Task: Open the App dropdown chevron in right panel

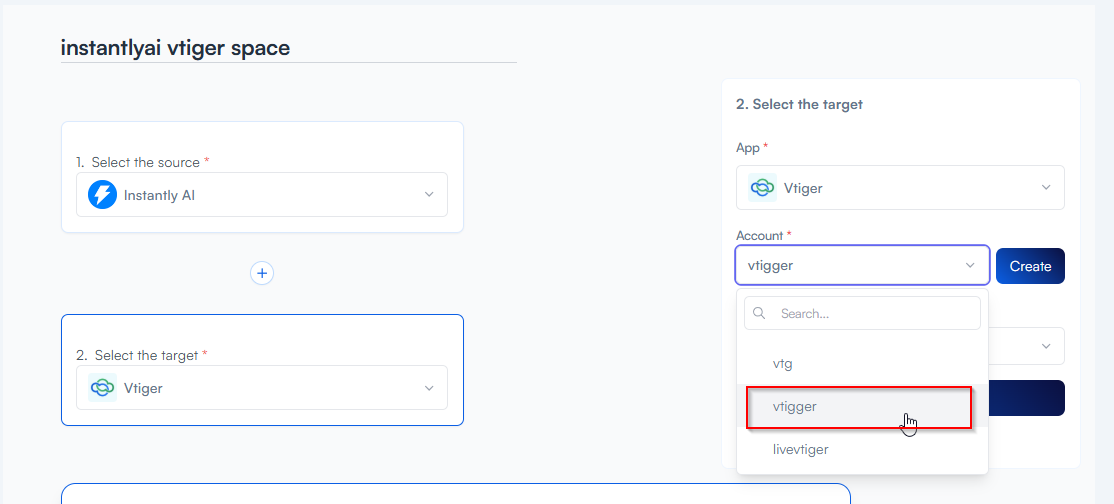Action: 1046,188
